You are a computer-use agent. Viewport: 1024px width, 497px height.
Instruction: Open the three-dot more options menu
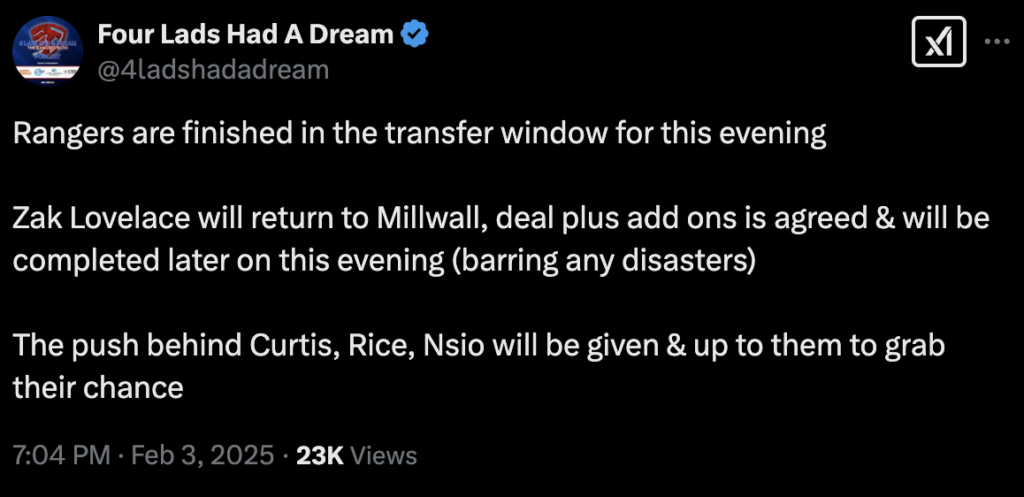997,42
